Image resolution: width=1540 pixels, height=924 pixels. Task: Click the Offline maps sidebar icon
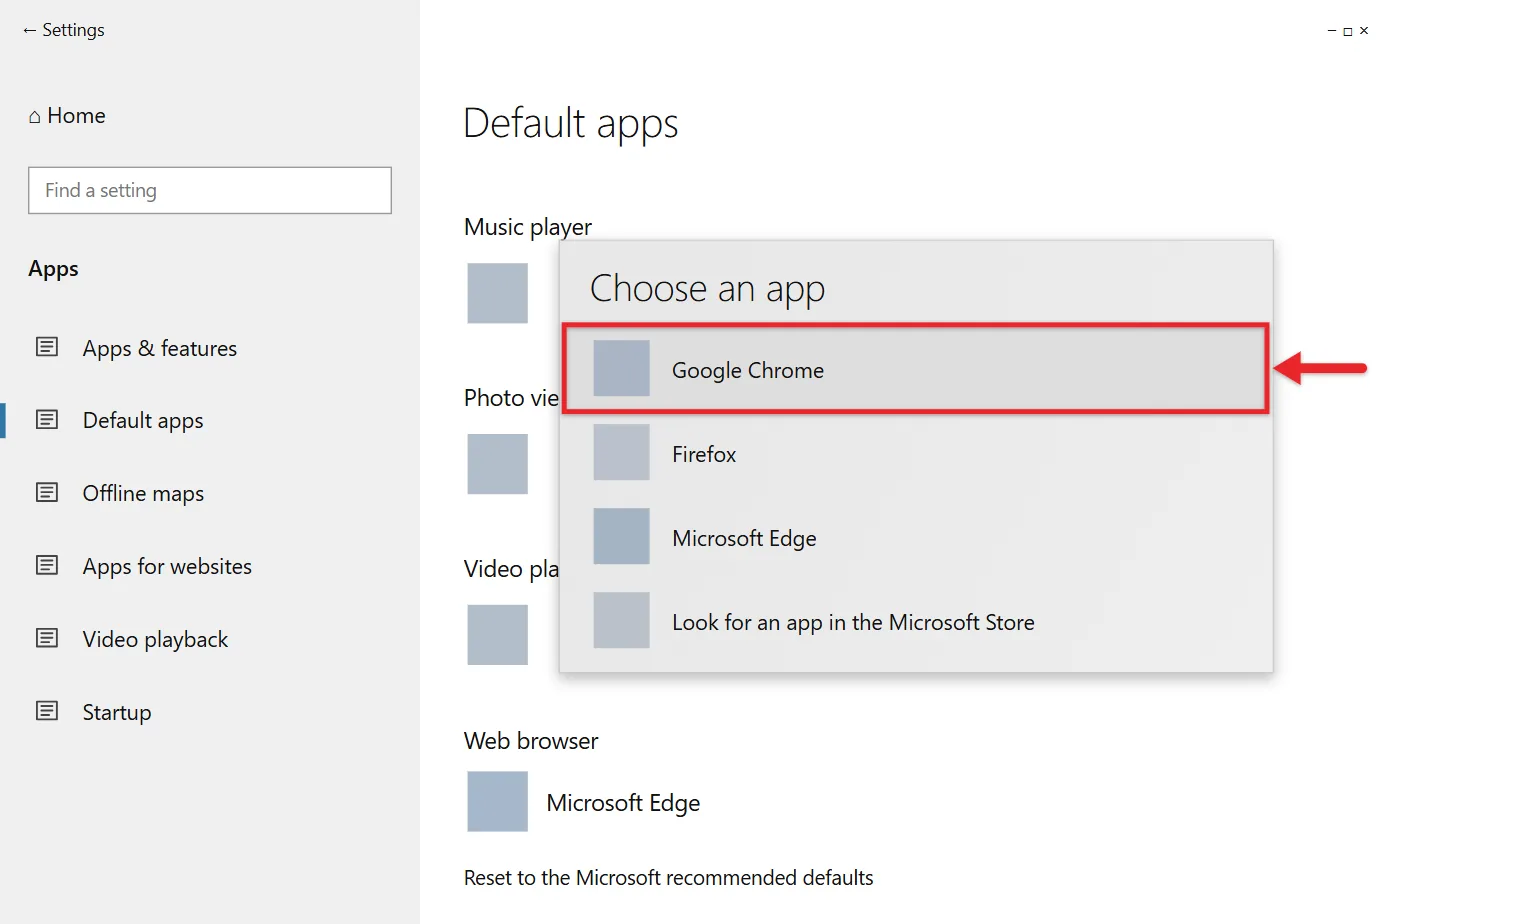[47, 492]
